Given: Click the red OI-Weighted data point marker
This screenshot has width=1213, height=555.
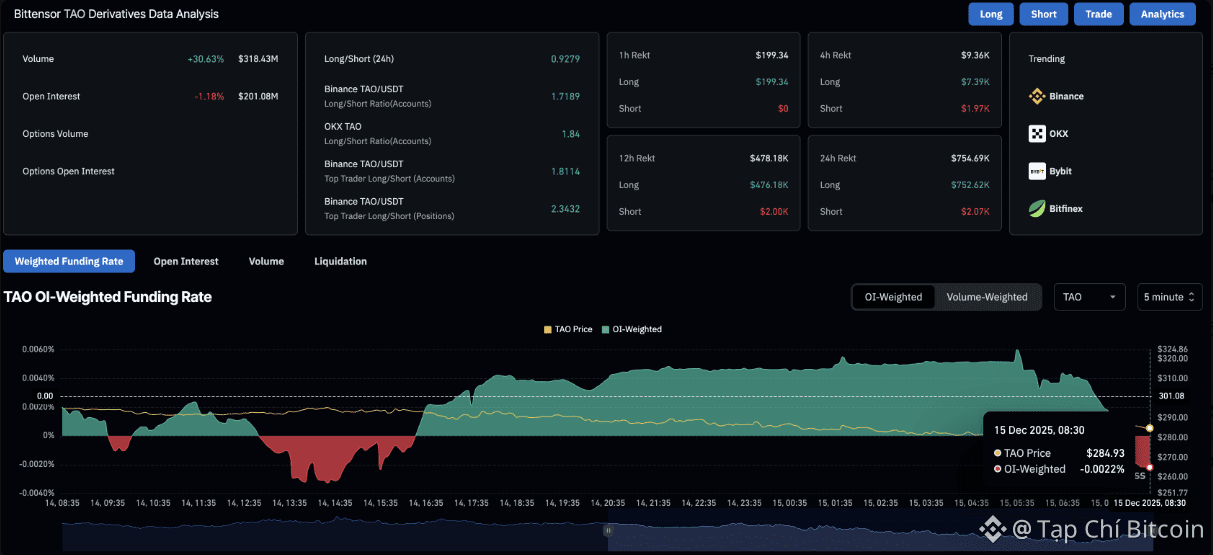Looking at the screenshot, I should click(x=1150, y=467).
